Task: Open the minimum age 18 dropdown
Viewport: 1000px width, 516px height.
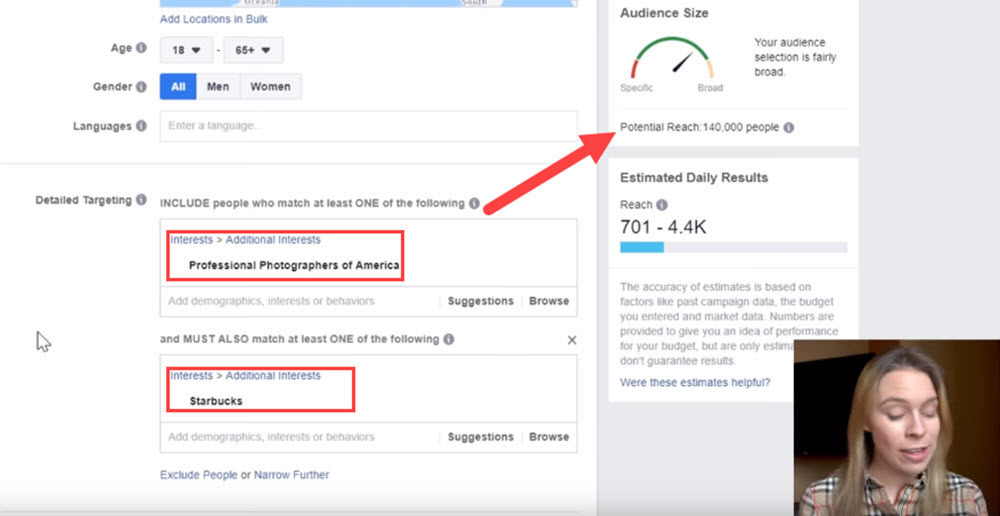Action: 186,50
